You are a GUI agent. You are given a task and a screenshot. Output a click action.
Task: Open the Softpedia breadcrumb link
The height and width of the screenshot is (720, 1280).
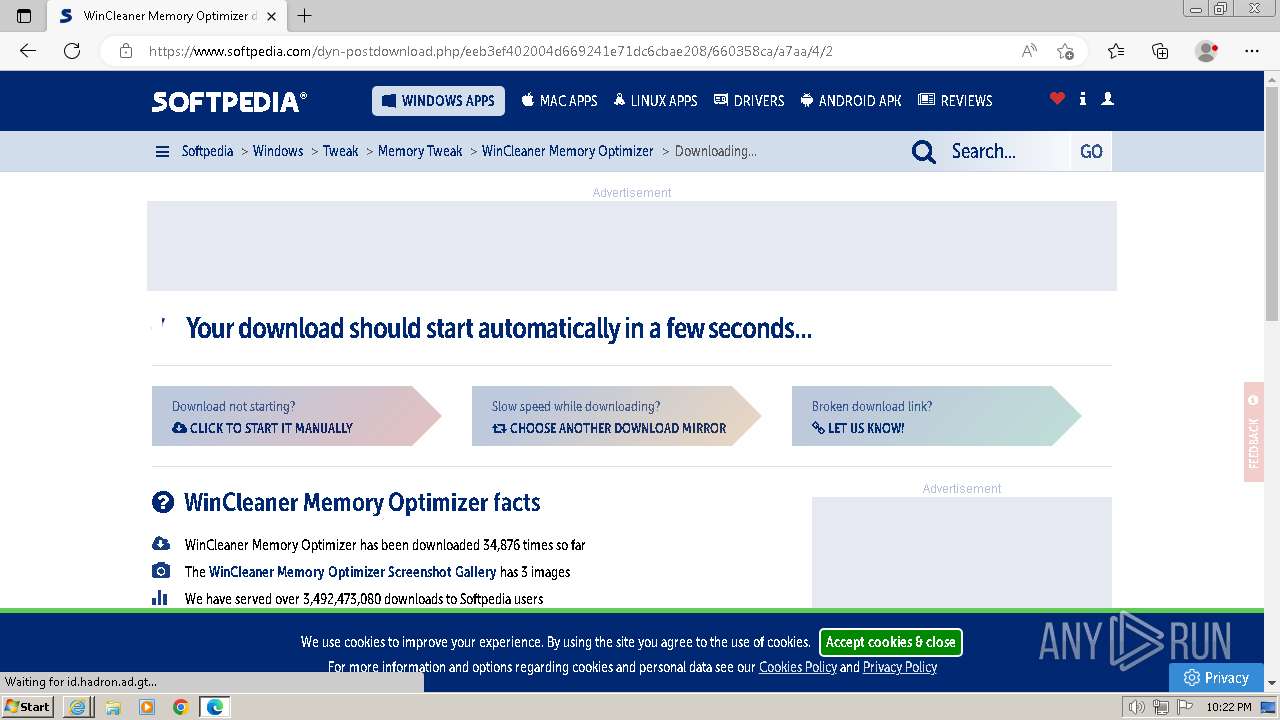pyautogui.click(x=207, y=151)
